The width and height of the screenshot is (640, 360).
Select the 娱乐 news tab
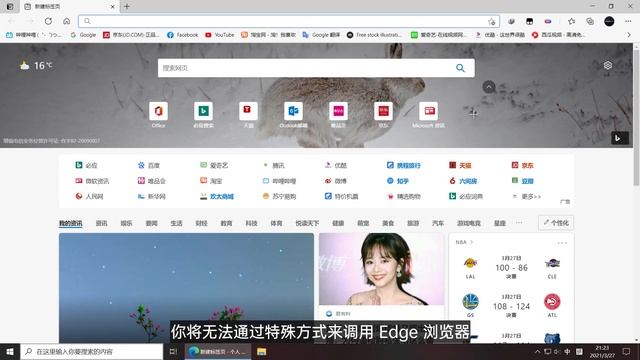pos(126,223)
